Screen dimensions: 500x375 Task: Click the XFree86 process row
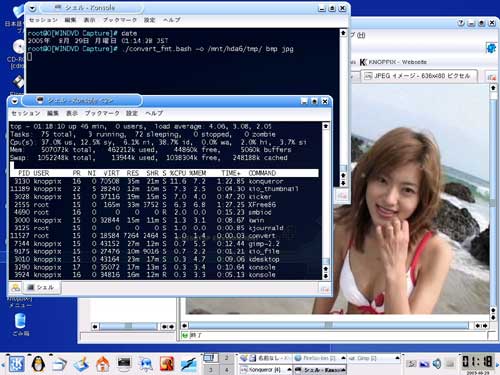[x=164, y=205]
